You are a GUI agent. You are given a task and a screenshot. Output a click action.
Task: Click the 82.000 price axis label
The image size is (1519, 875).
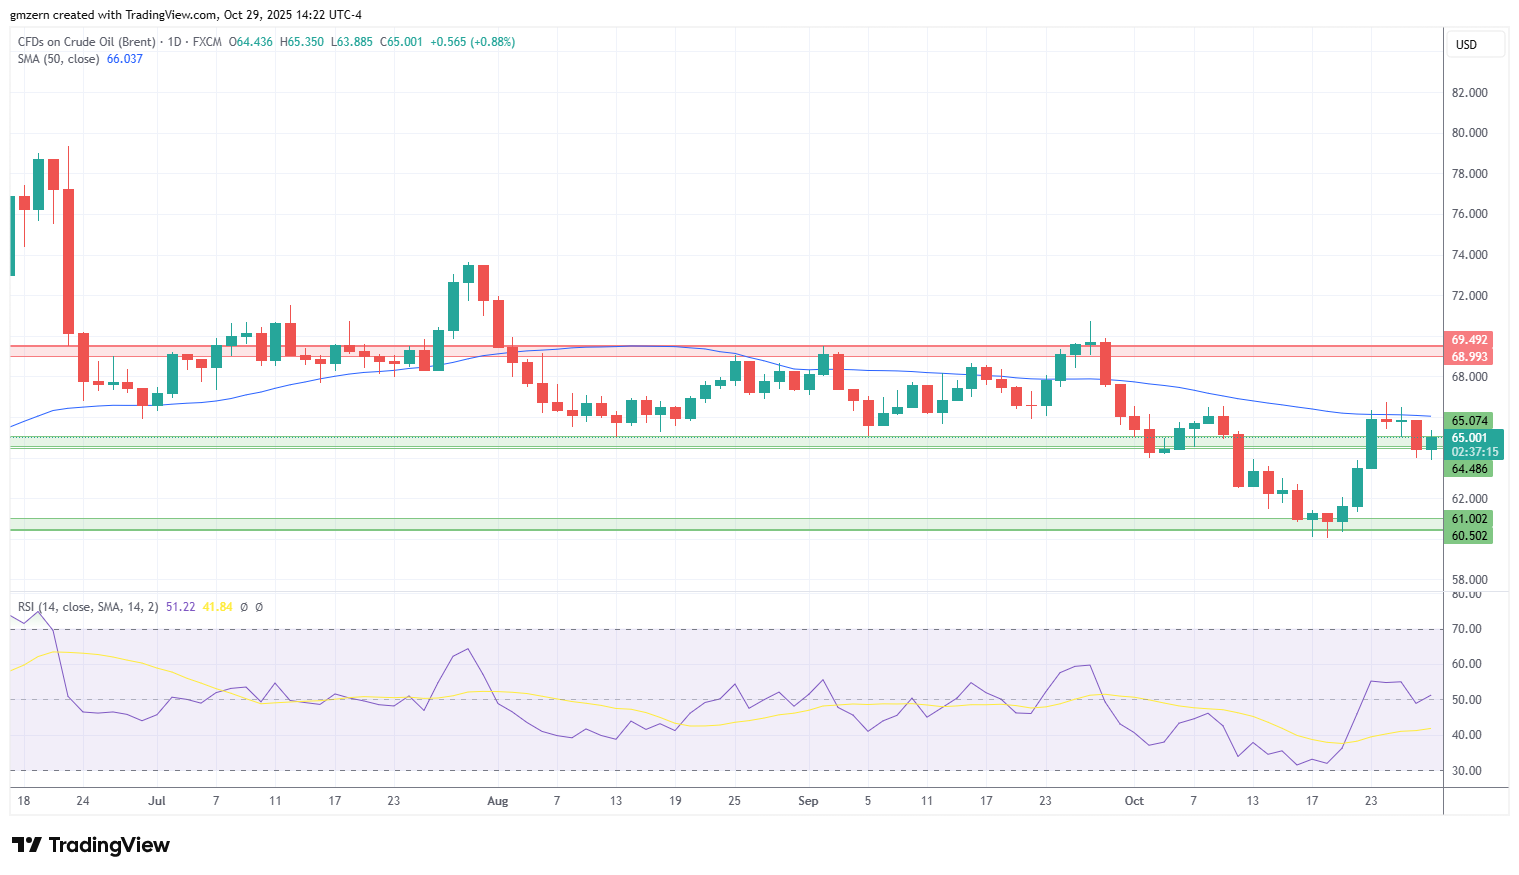1469,92
